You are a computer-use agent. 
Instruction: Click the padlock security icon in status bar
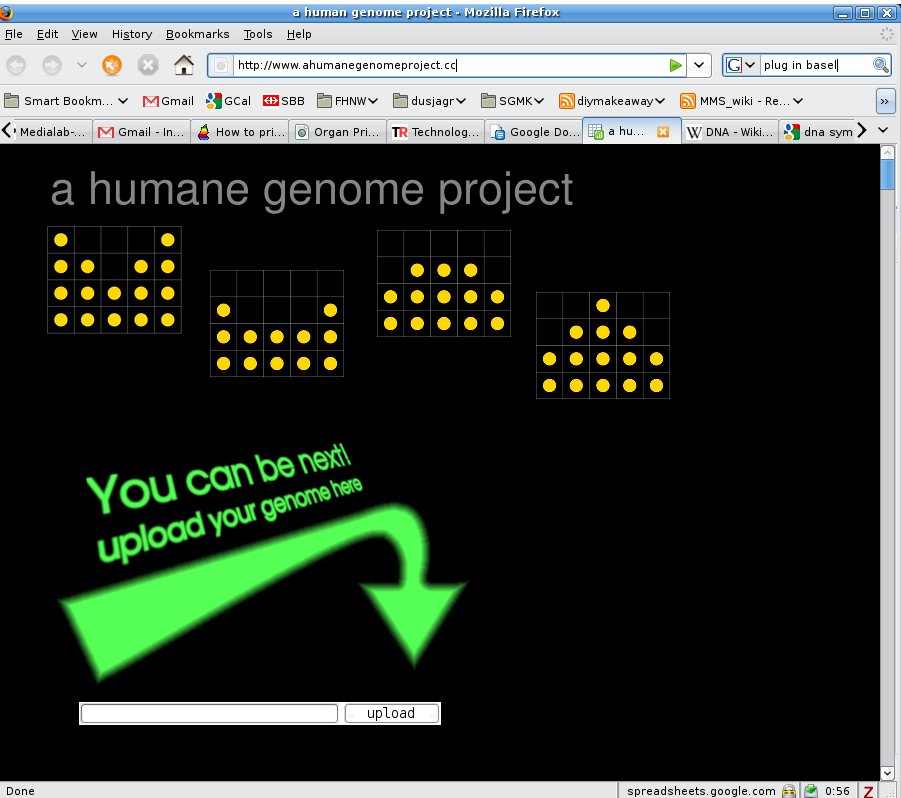coord(789,790)
